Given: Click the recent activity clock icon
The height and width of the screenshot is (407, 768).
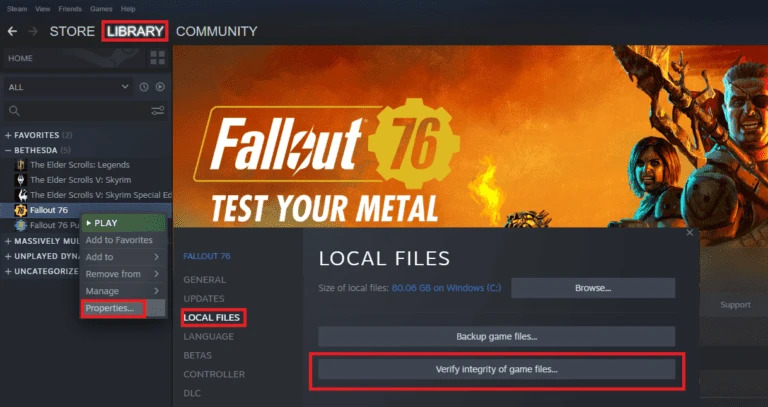Looking at the screenshot, I should point(144,87).
